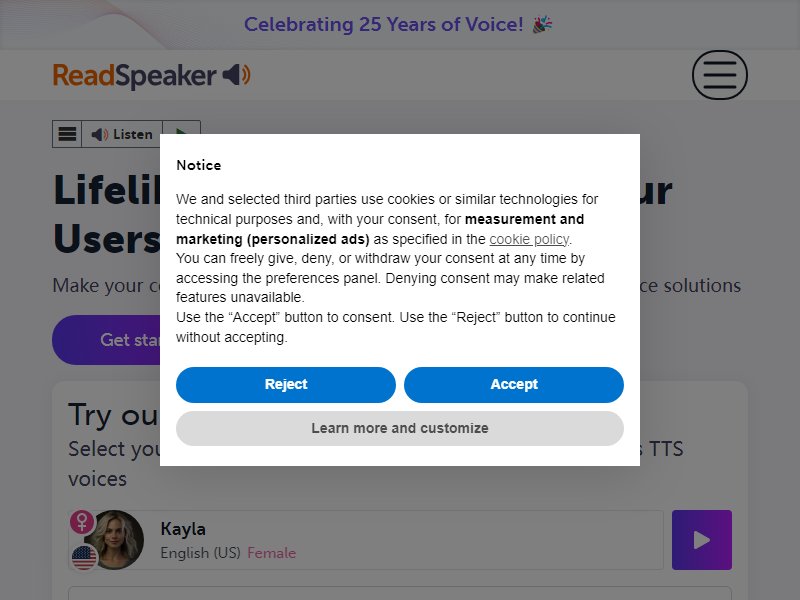
Task: Click the party popper emoji in the banner
Action: [x=542, y=24]
